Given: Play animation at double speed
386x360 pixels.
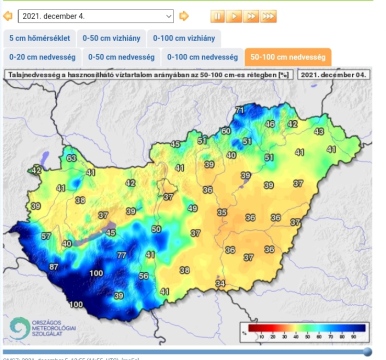Looking at the screenshot, I should 251,16.
